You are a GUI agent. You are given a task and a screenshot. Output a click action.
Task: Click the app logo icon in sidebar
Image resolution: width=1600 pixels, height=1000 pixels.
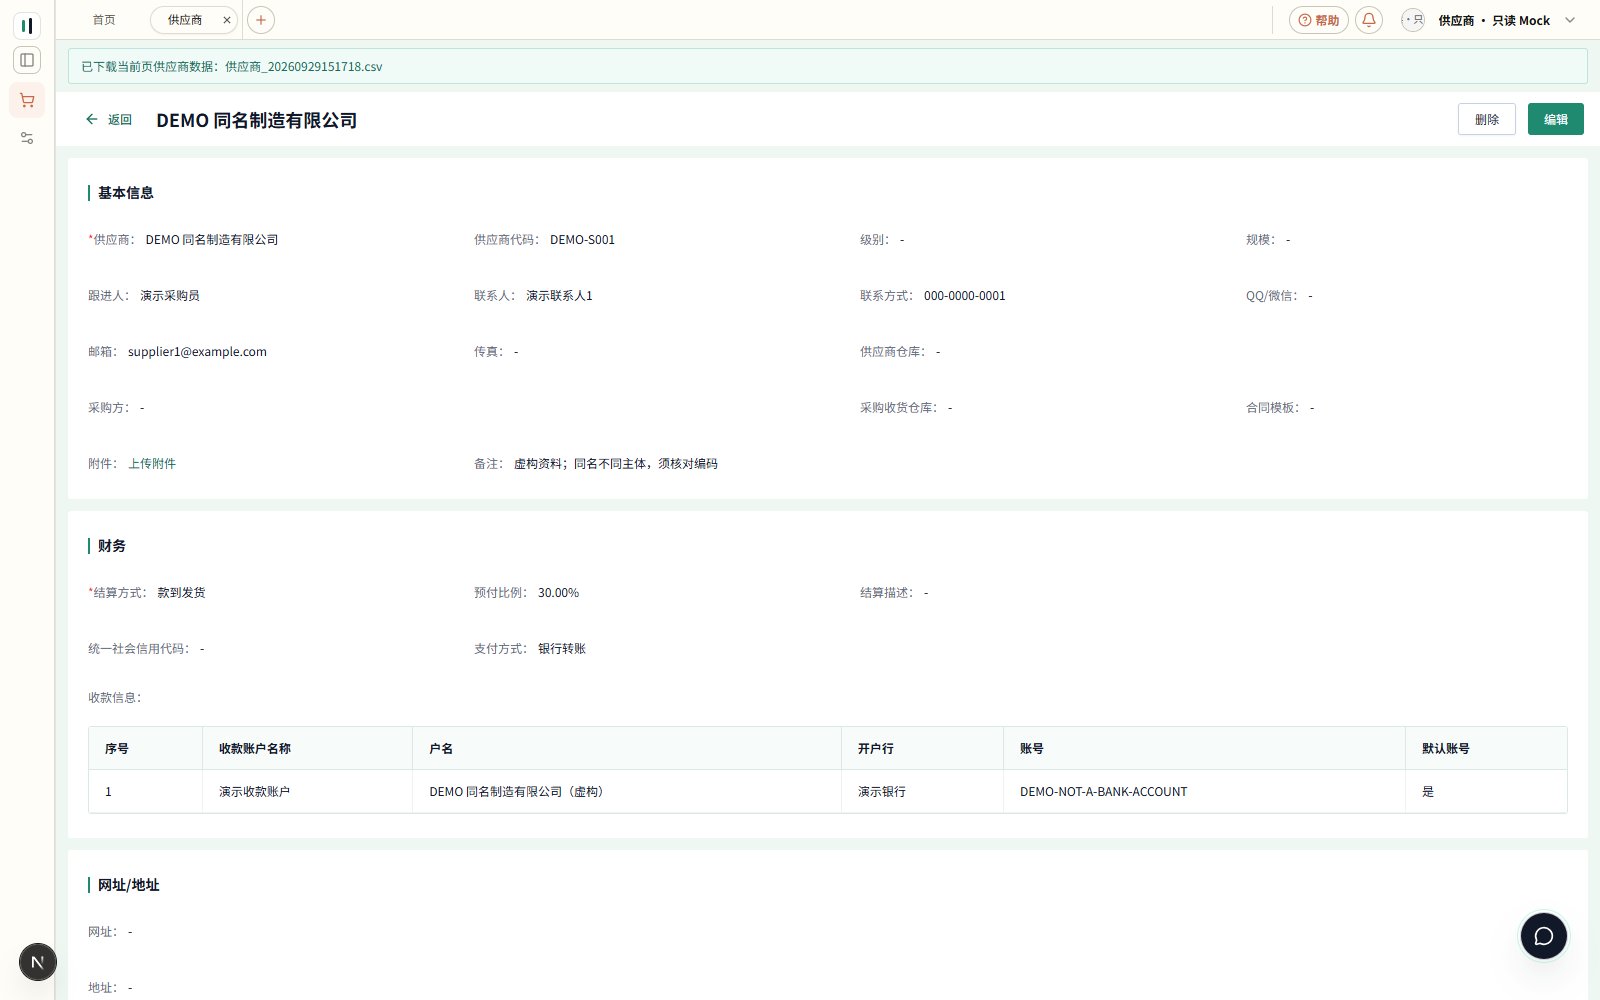(27, 25)
